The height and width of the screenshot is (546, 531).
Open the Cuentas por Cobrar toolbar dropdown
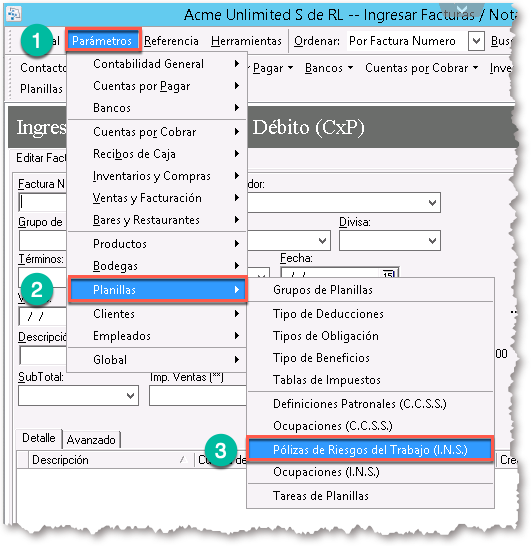pyautogui.click(x=421, y=68)
